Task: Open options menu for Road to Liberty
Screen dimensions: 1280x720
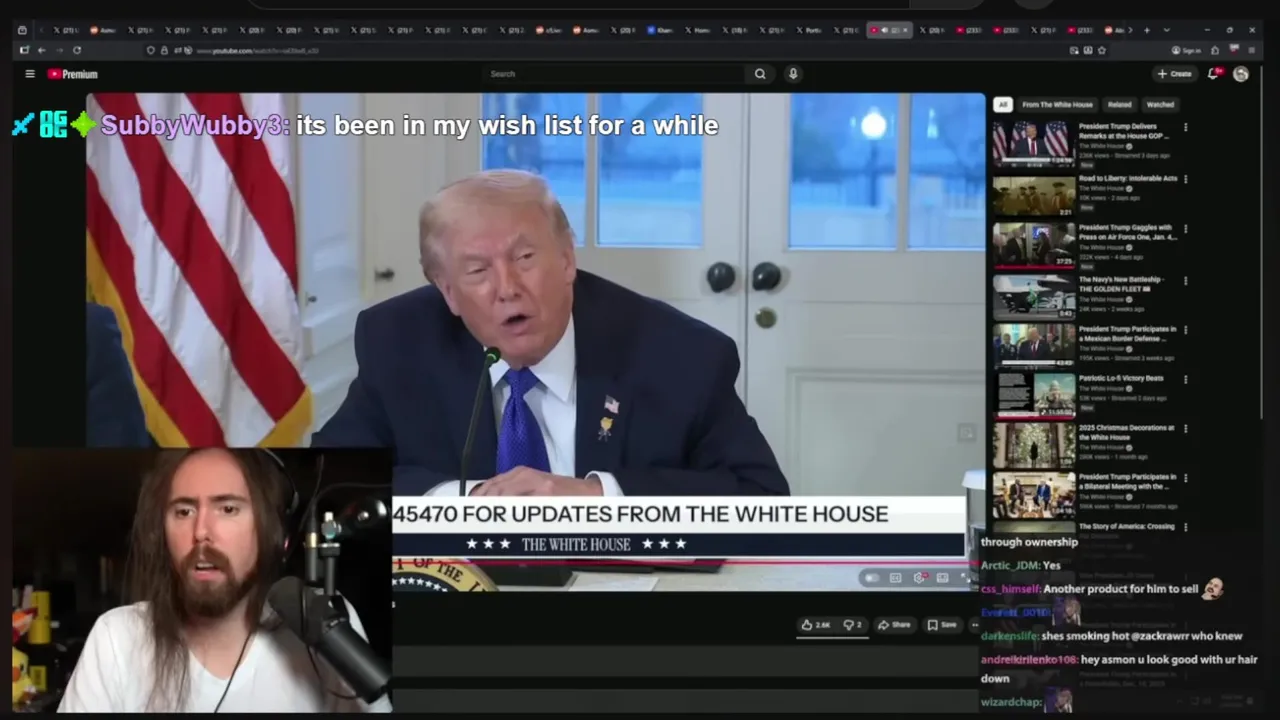Action: [1186, 179]
